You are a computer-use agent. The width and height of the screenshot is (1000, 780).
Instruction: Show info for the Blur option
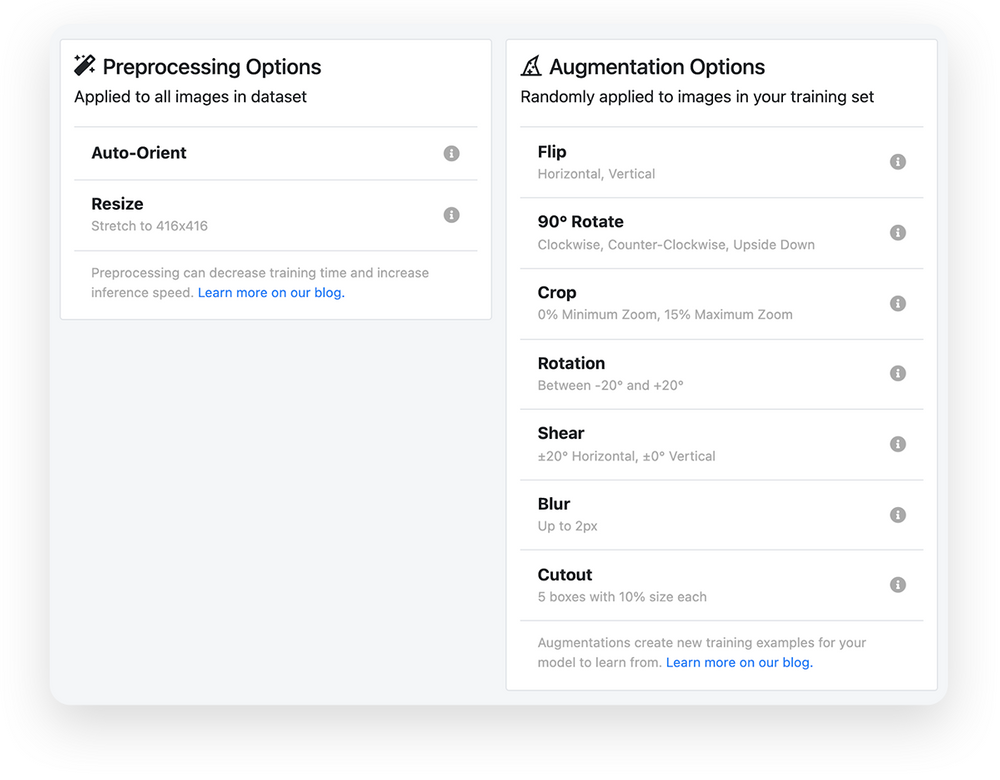[x=898, y=515]
